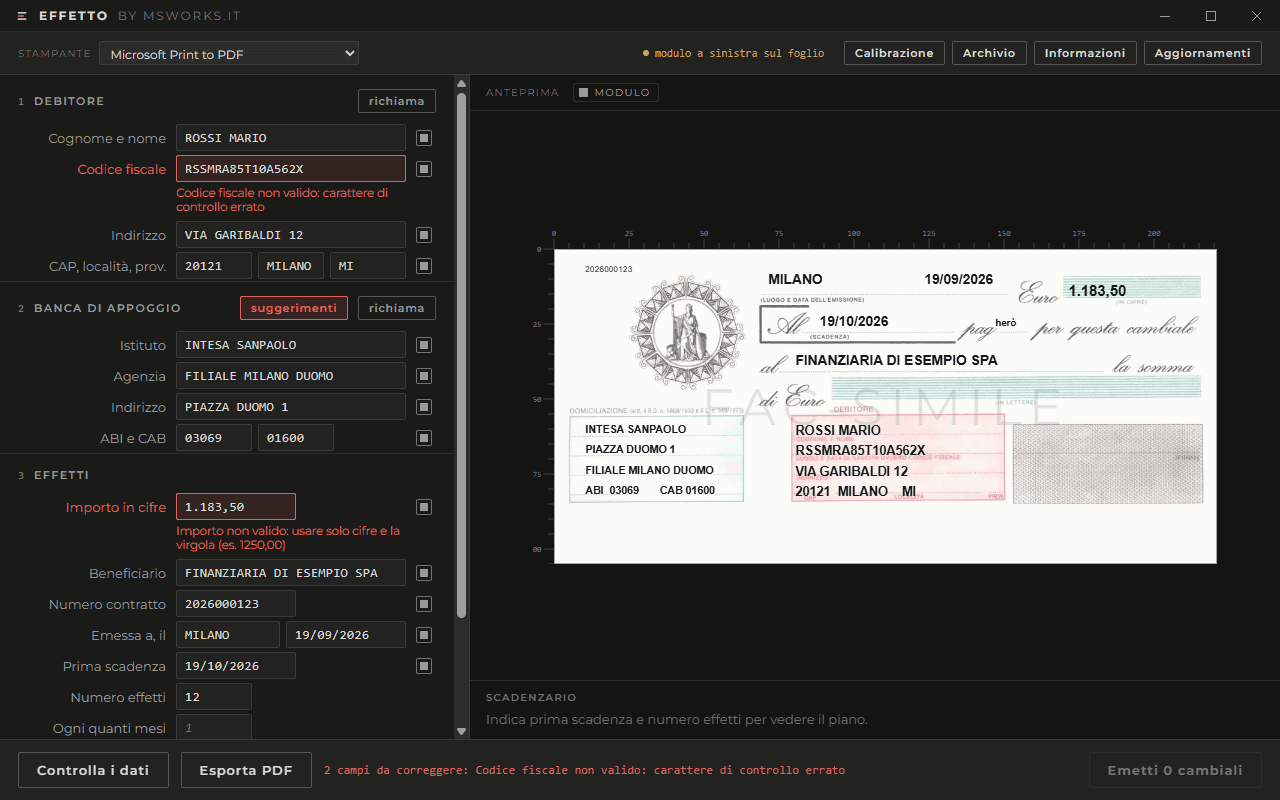Open the Stampante printer dropdown
Viewport: 1280px width, 800px height.
pyautogui.click(x=229, y=54)
